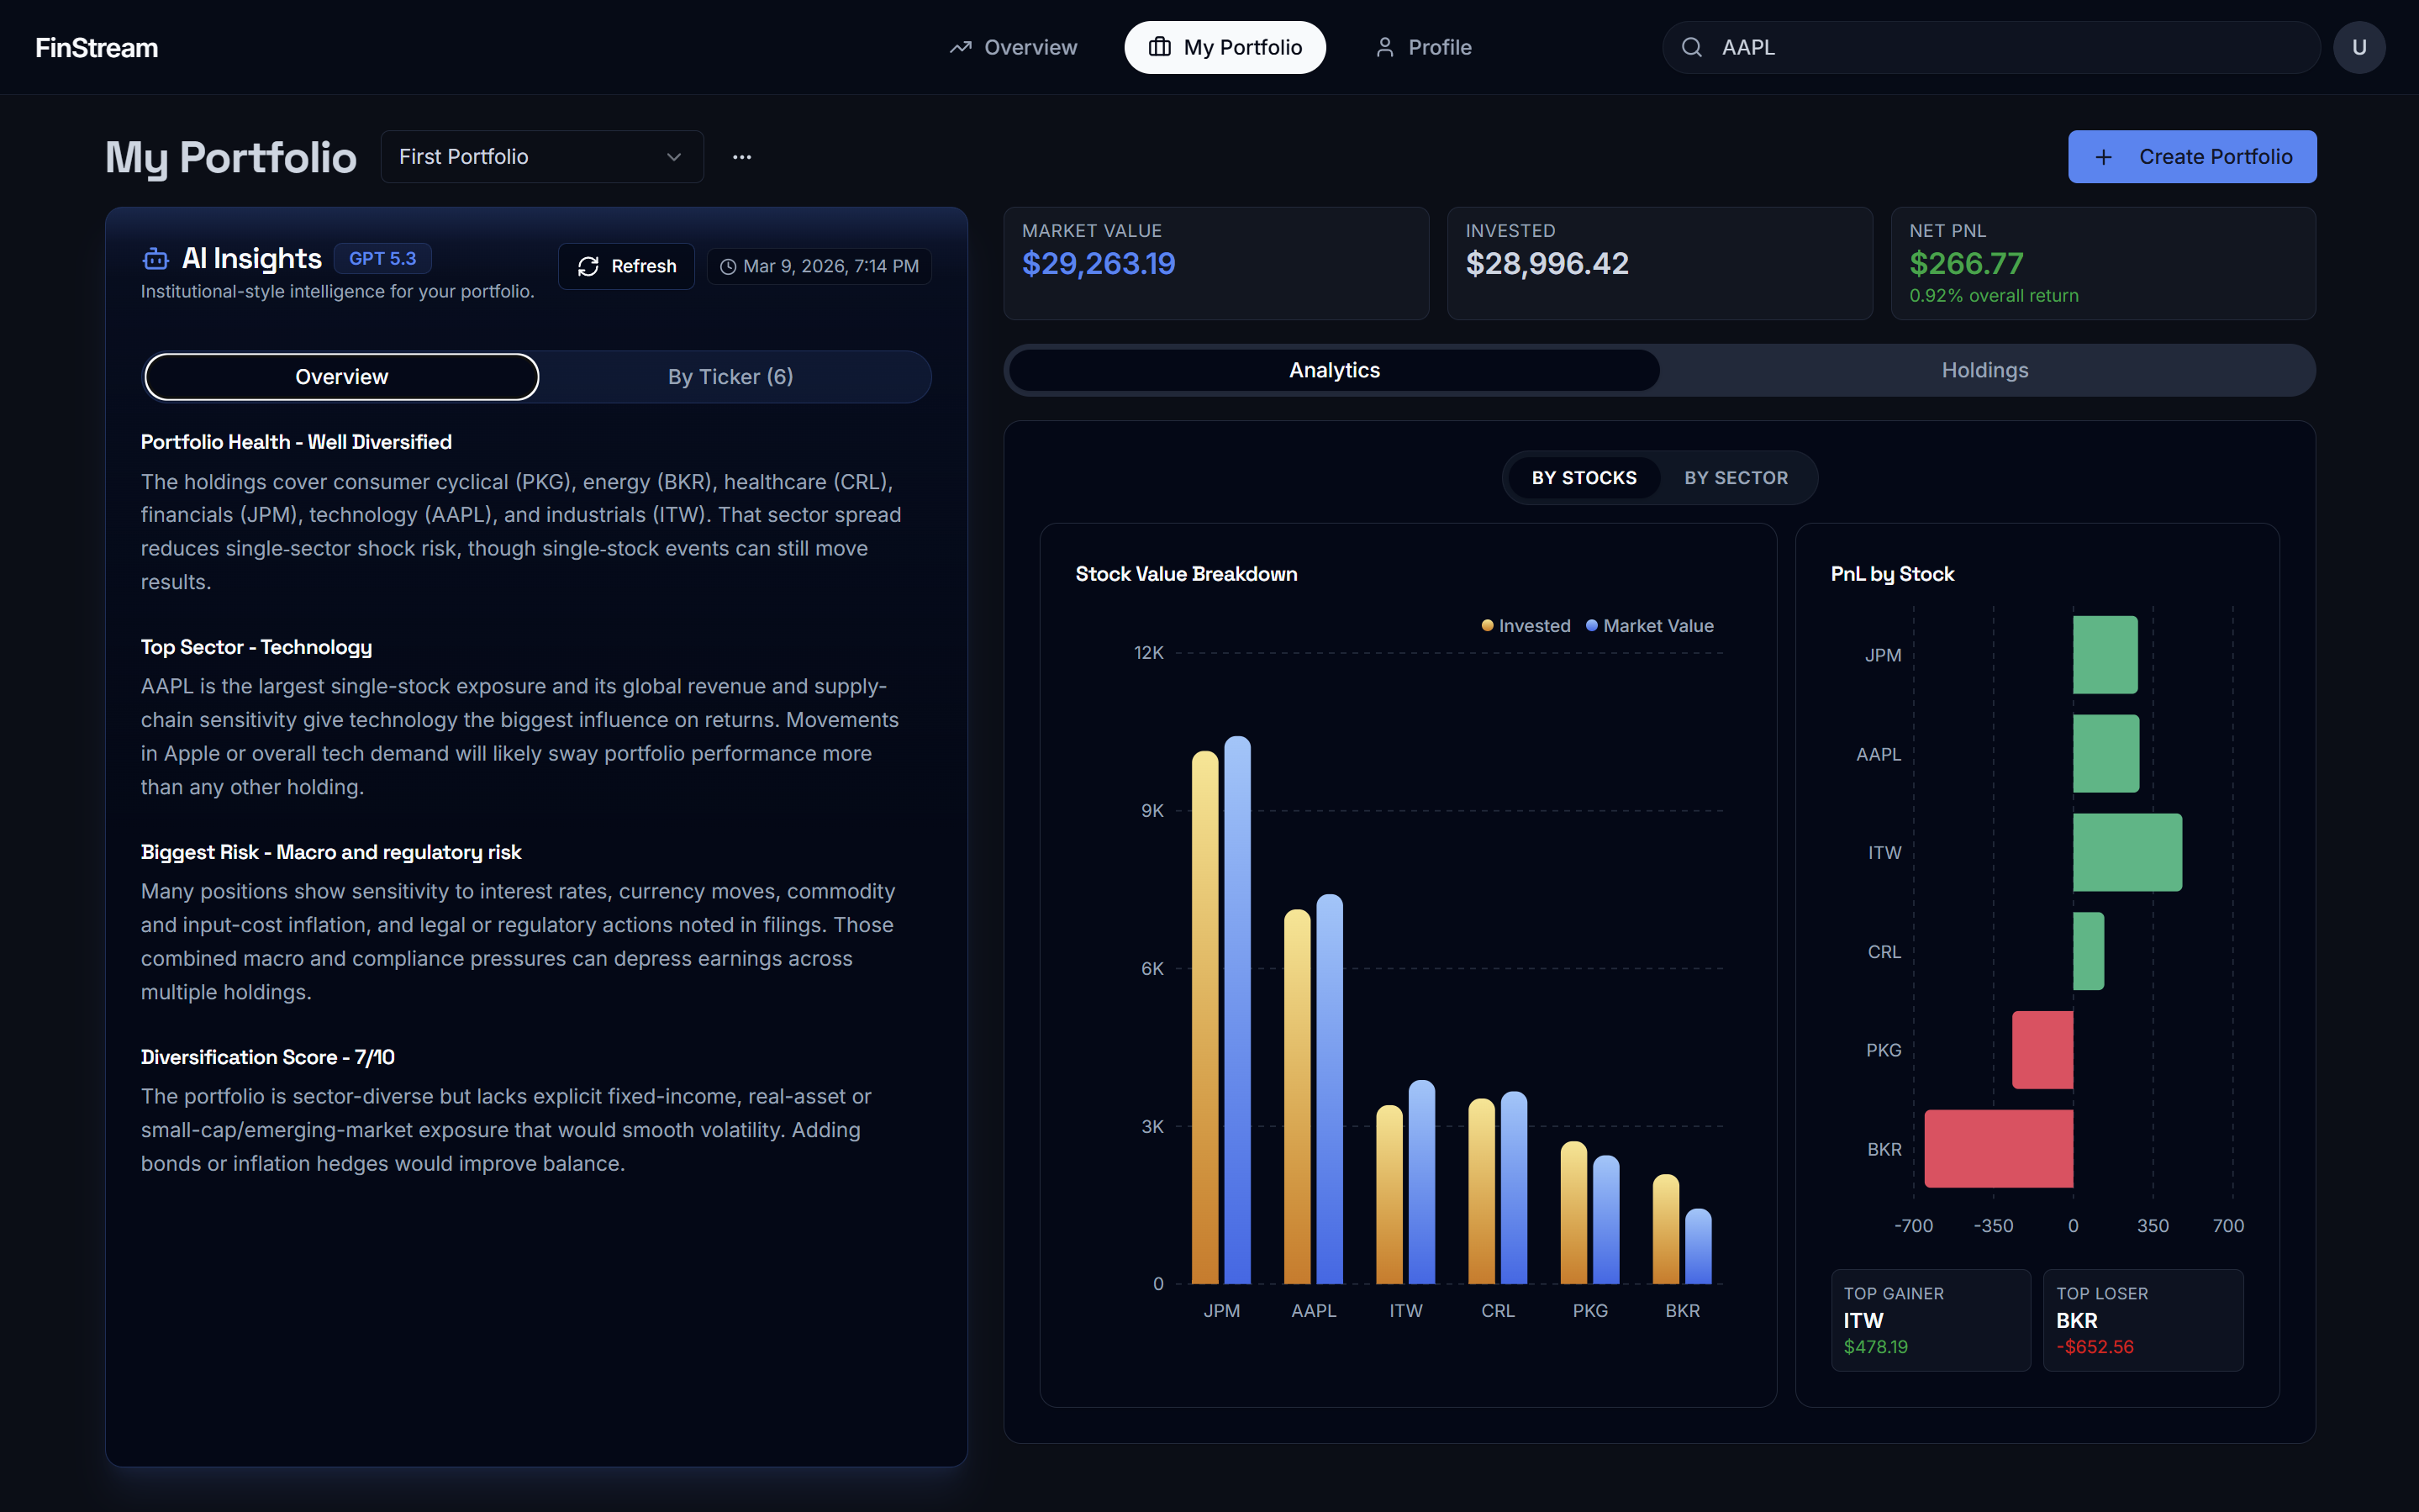Open the three-dot portfolio options menu

pyautogui.click(x=741, y=157)
